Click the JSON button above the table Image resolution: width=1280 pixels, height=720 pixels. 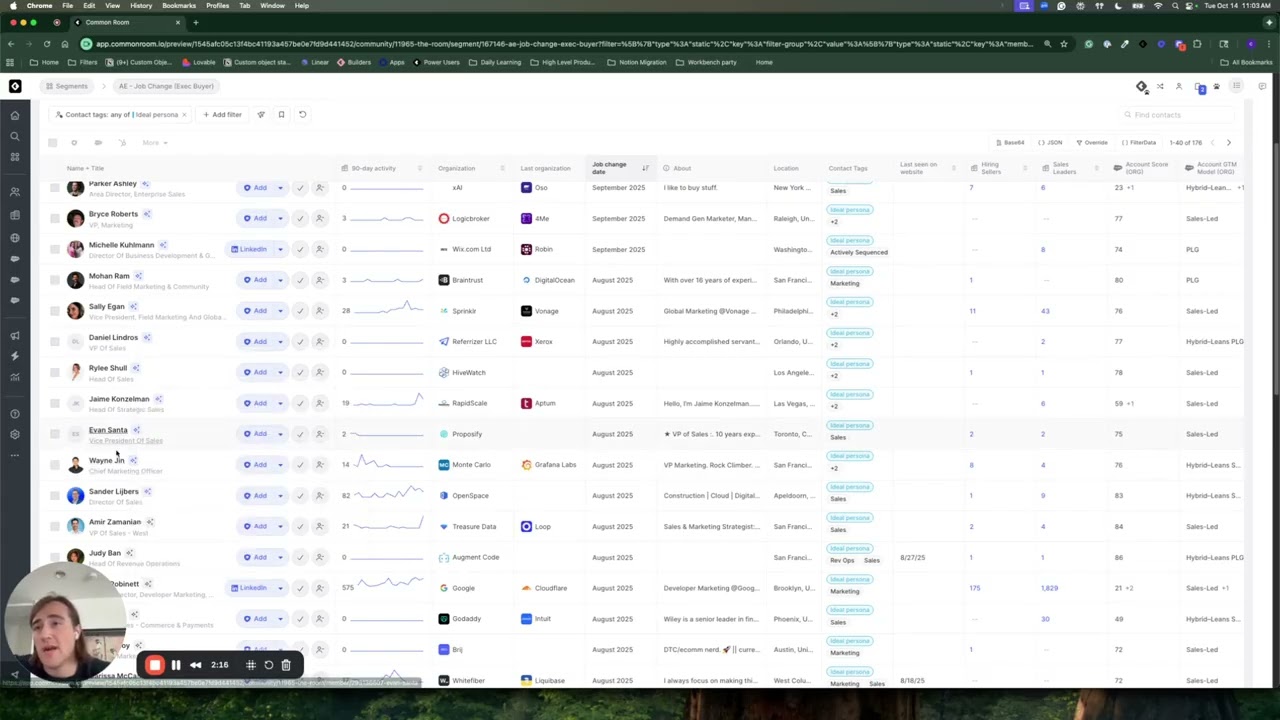point(1050,143)
